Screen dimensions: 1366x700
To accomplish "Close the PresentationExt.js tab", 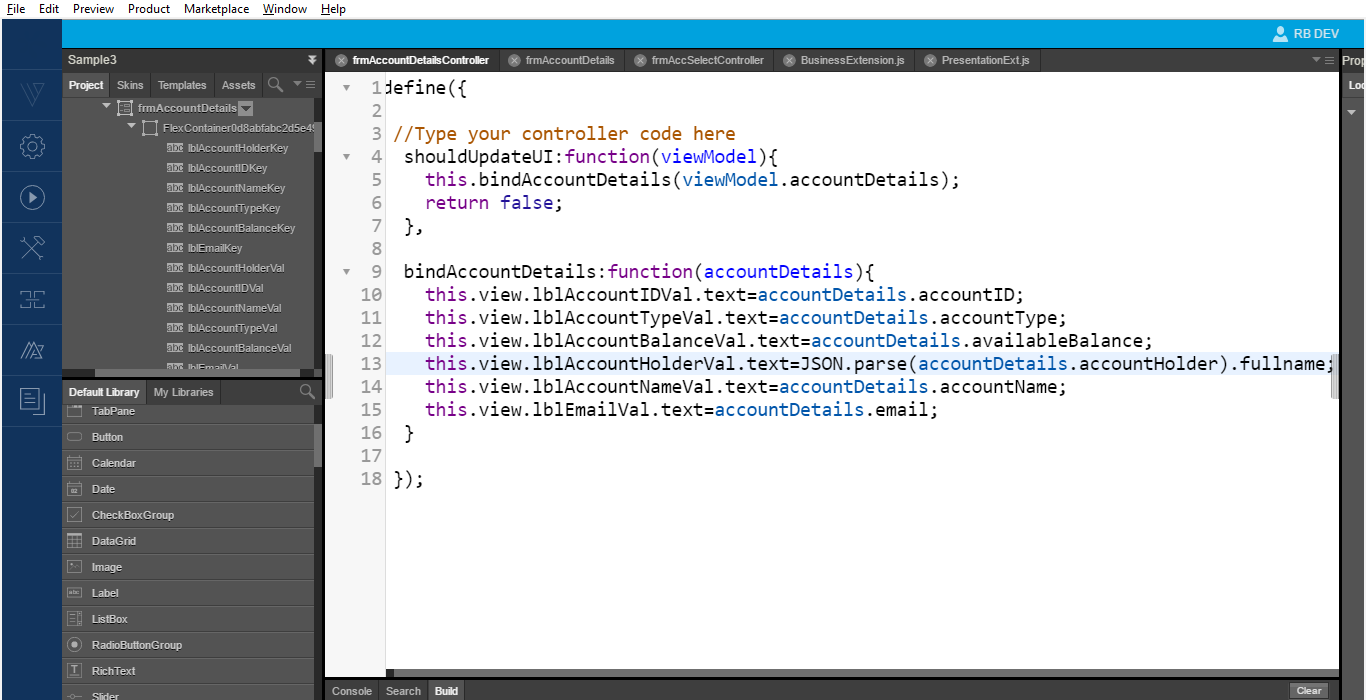I will [930, 60].
